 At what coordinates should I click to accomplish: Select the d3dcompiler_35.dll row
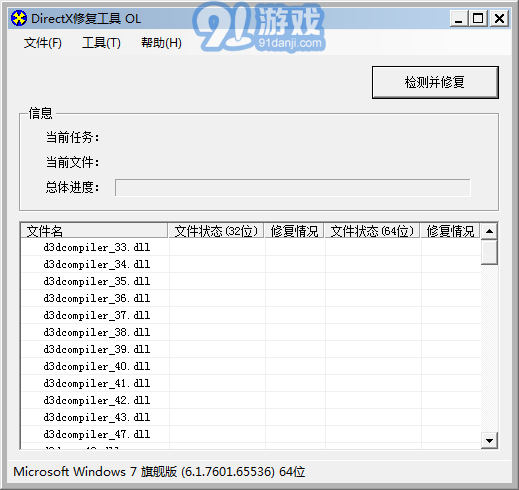(251, 281)
